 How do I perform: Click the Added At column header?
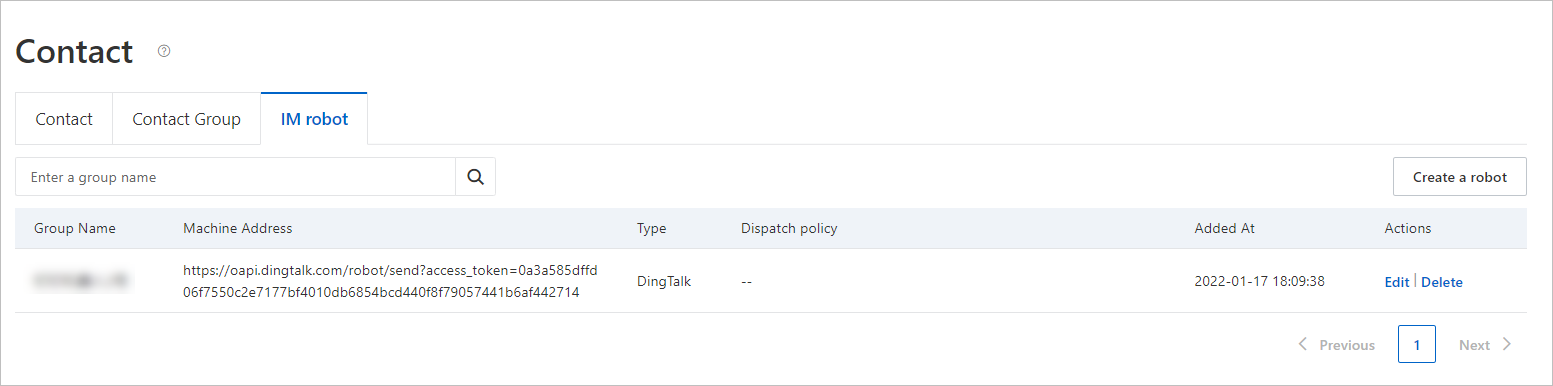point(1224,228)
